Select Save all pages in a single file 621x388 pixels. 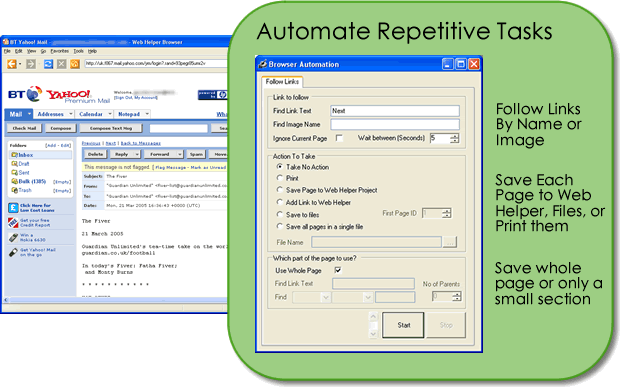280,226
